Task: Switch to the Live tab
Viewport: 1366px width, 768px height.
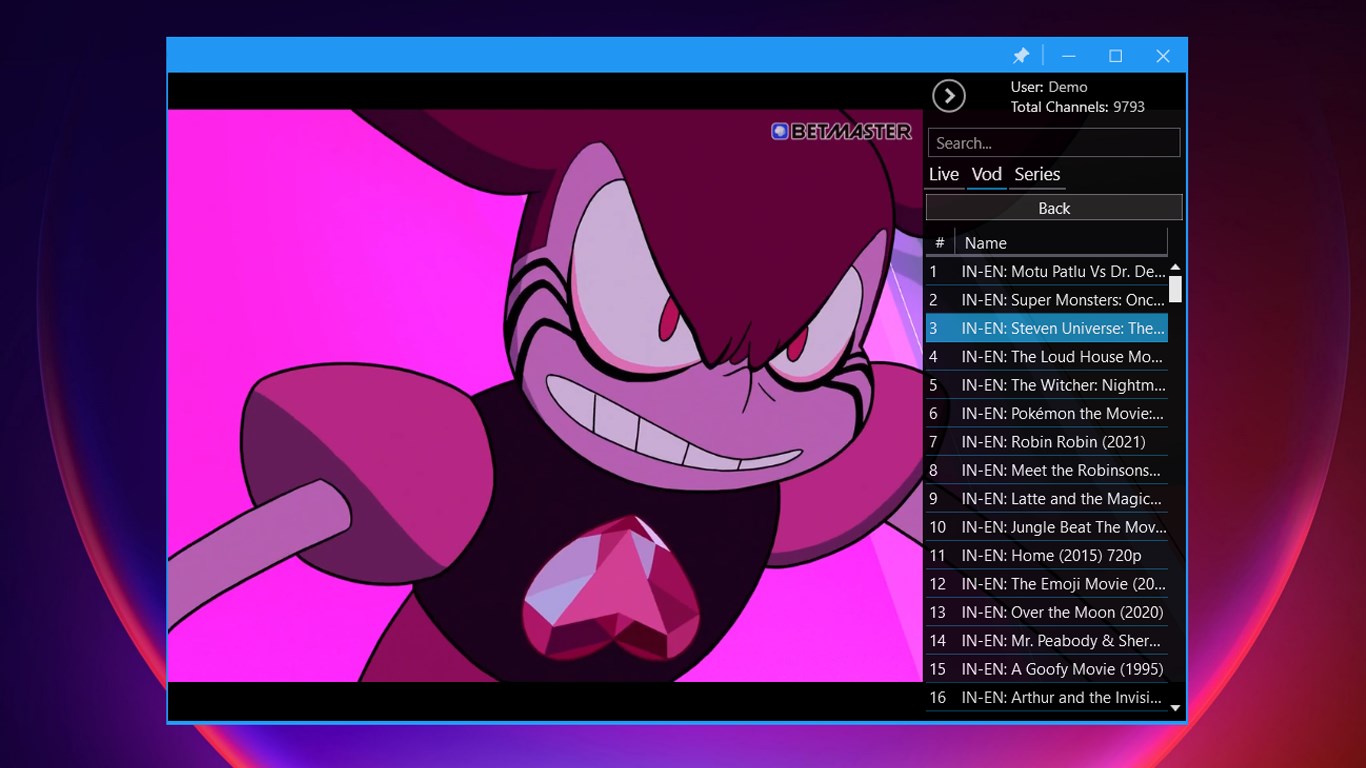Action: [943, 174]
